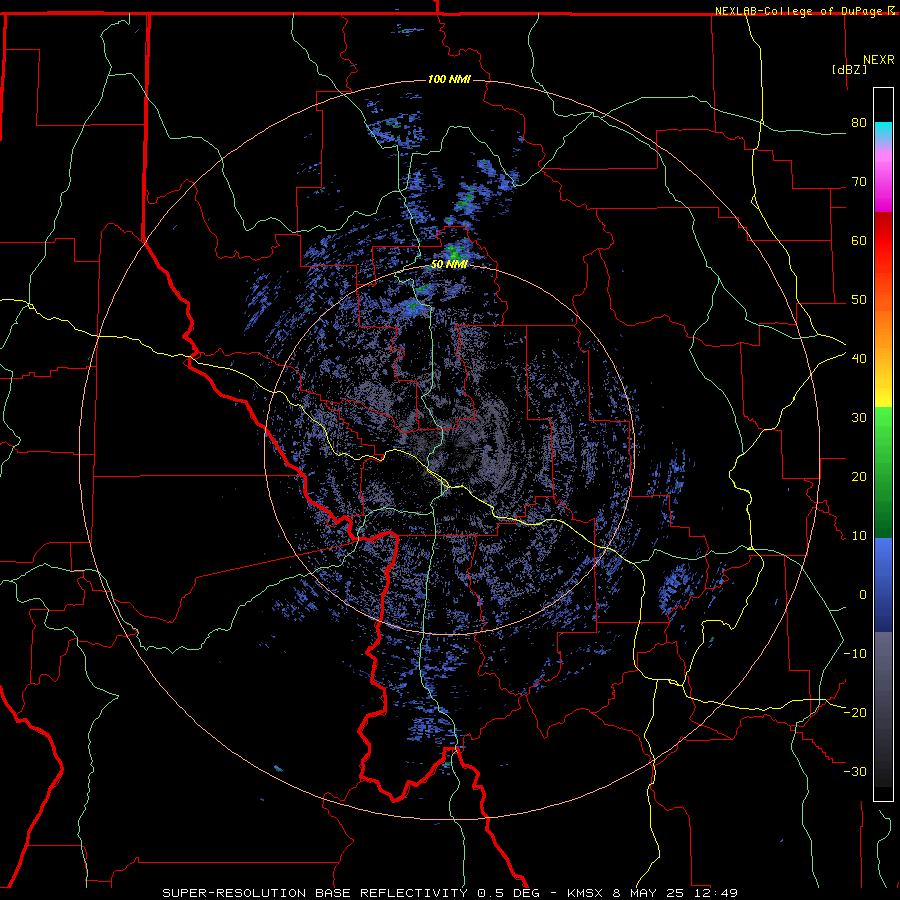Click the 80 value on dBZ scale
900x900 pixels.
[859, 123]
